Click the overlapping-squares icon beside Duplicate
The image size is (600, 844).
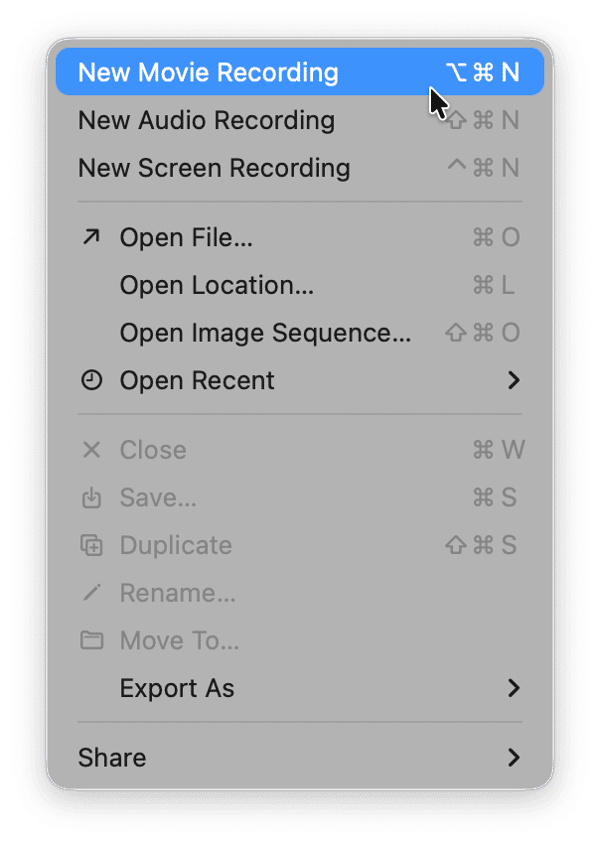pyautogui.click(x=91, y=545)
